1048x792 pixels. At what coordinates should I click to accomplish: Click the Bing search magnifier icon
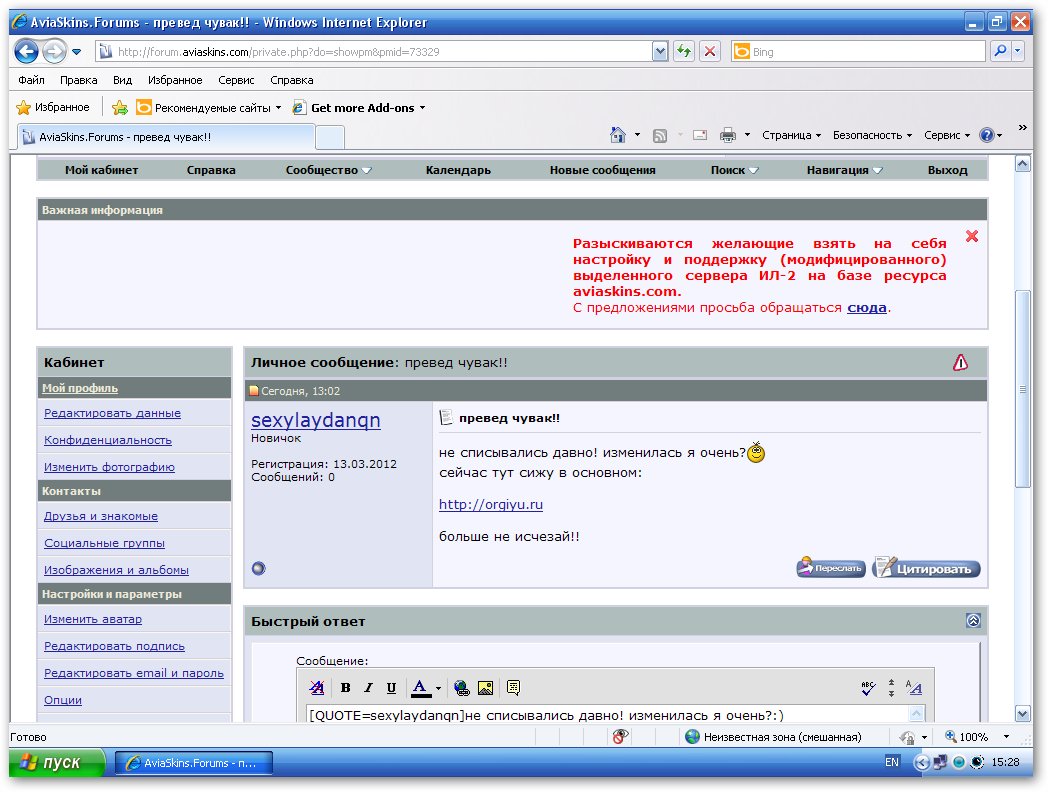tap(1000, 51)
